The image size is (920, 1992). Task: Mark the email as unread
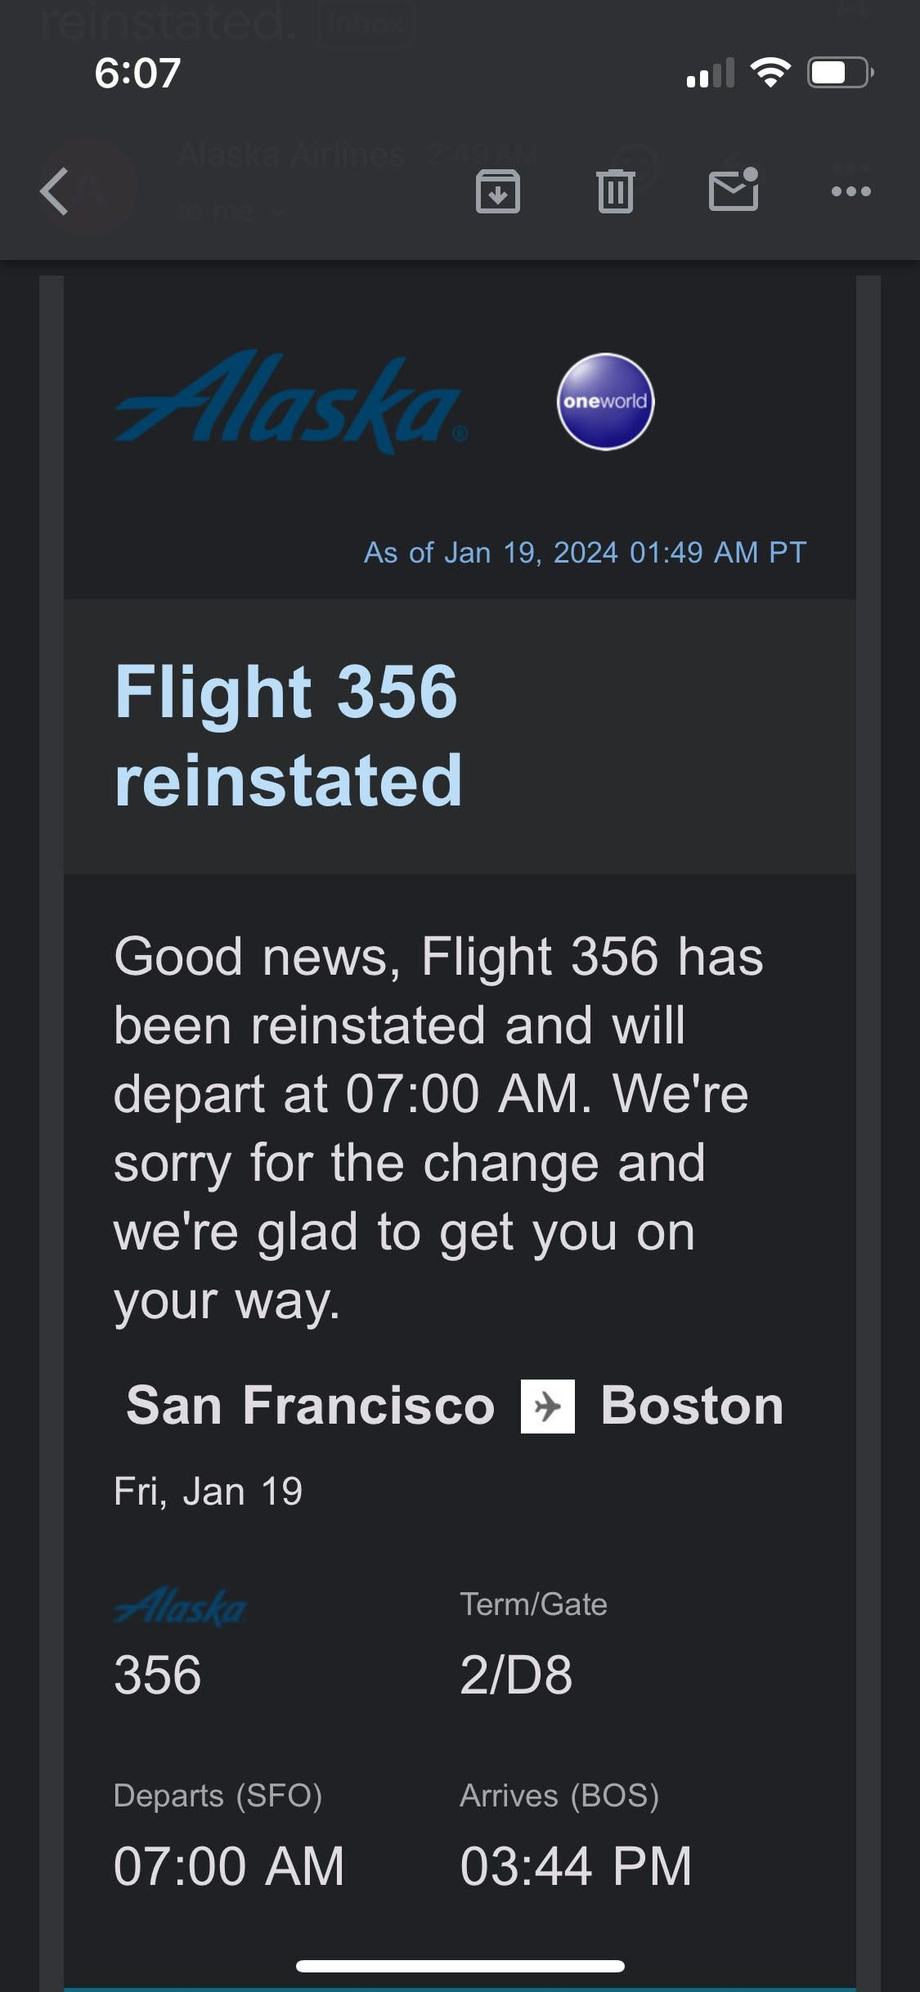coord(733,190)
